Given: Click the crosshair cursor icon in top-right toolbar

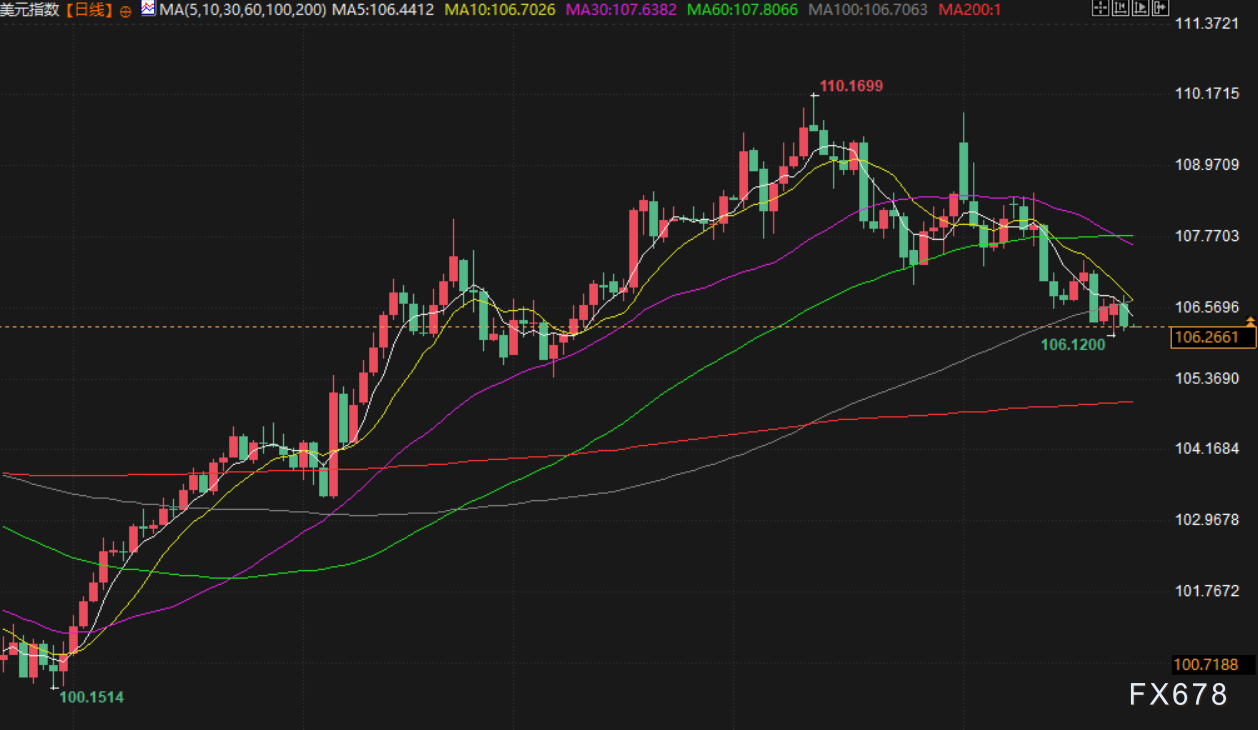Looking at the screenshot, I should tap(1100, 7).
